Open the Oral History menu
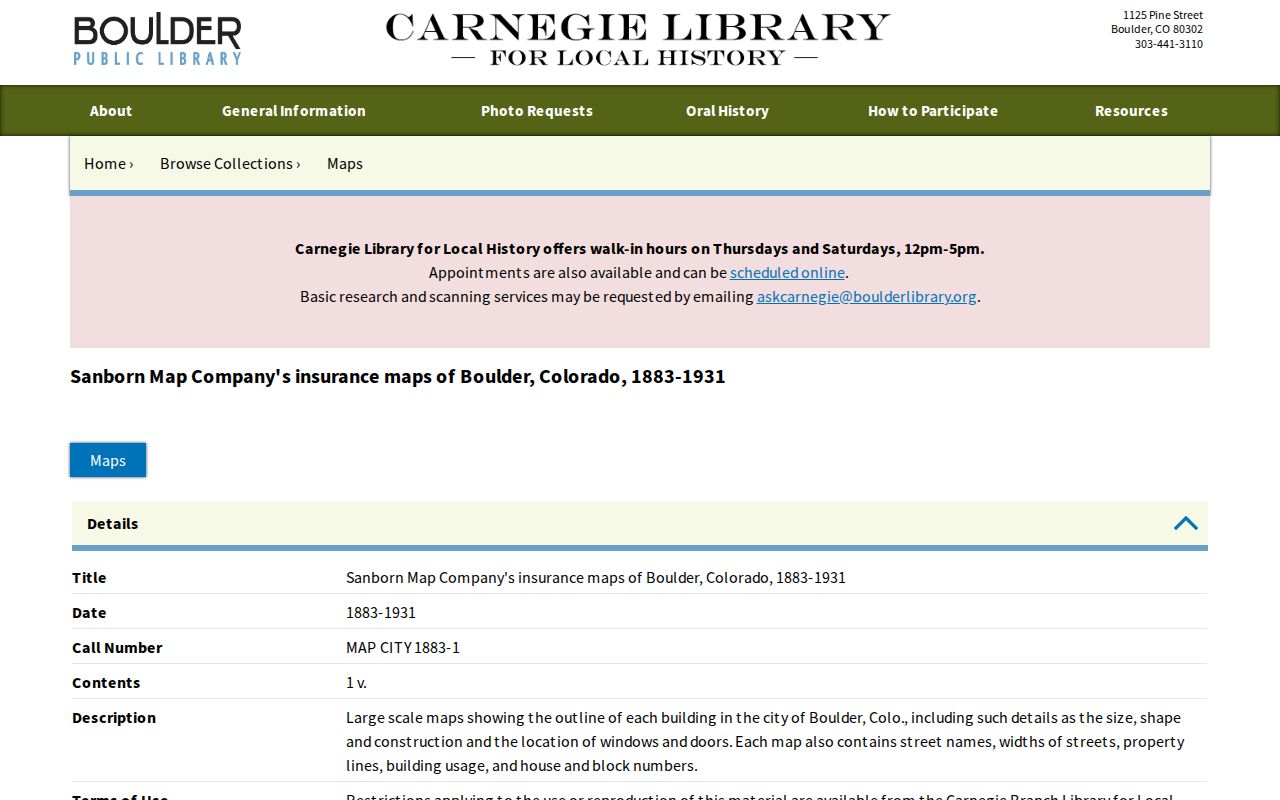The height and width of the screenshot is (800, 1280). click(x=727, y=111)
